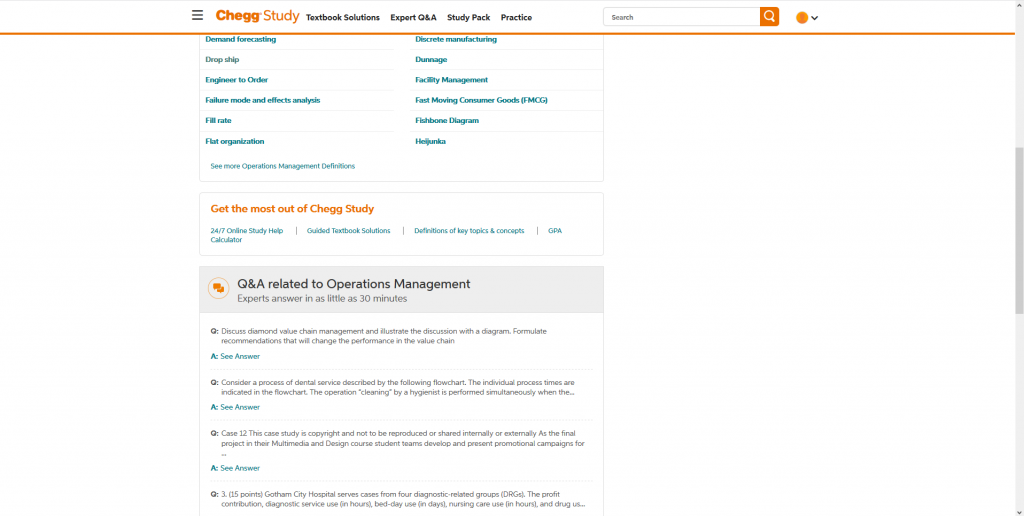Viewport: 1024px width, 516px height.
Task: Click the Heijunka definition link
Action: tap(430, 141)
